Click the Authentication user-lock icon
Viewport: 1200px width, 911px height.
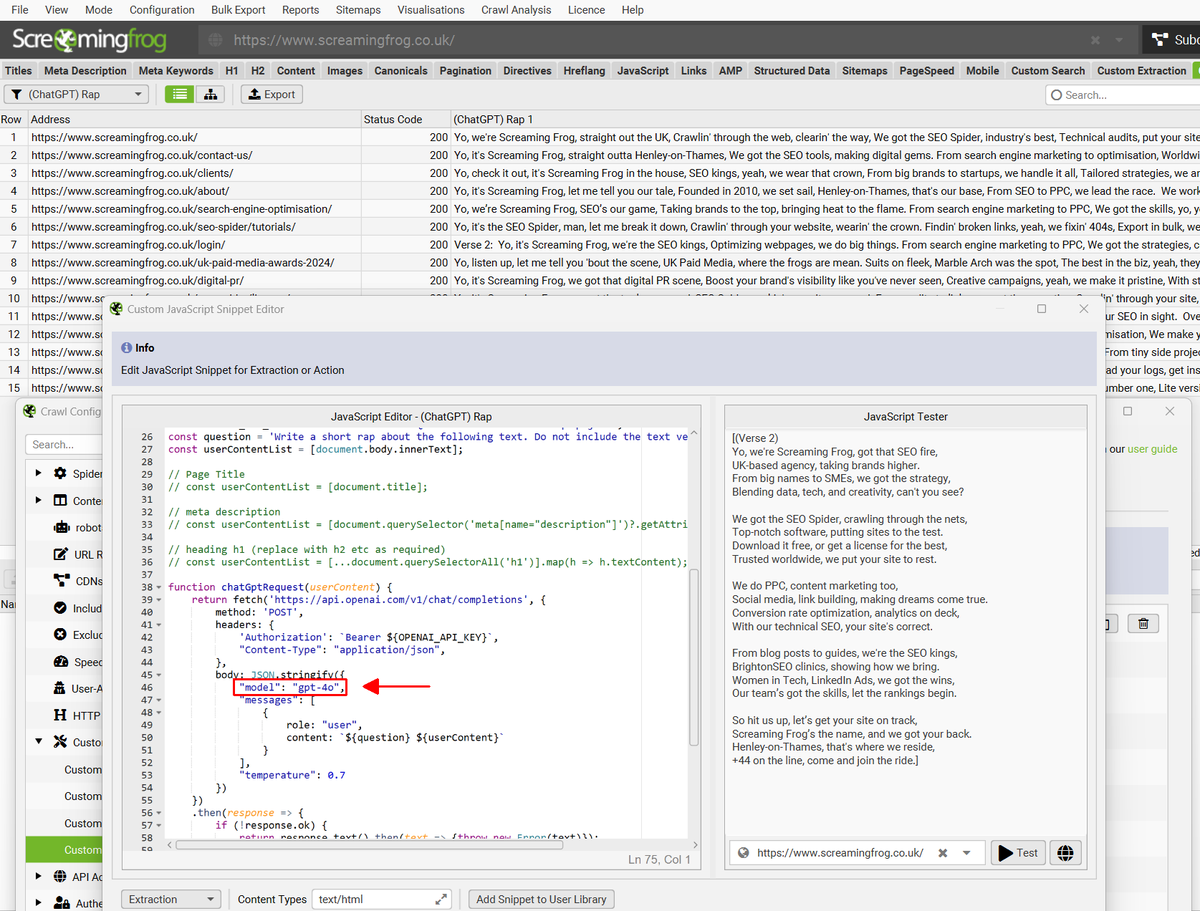(61, 903)
